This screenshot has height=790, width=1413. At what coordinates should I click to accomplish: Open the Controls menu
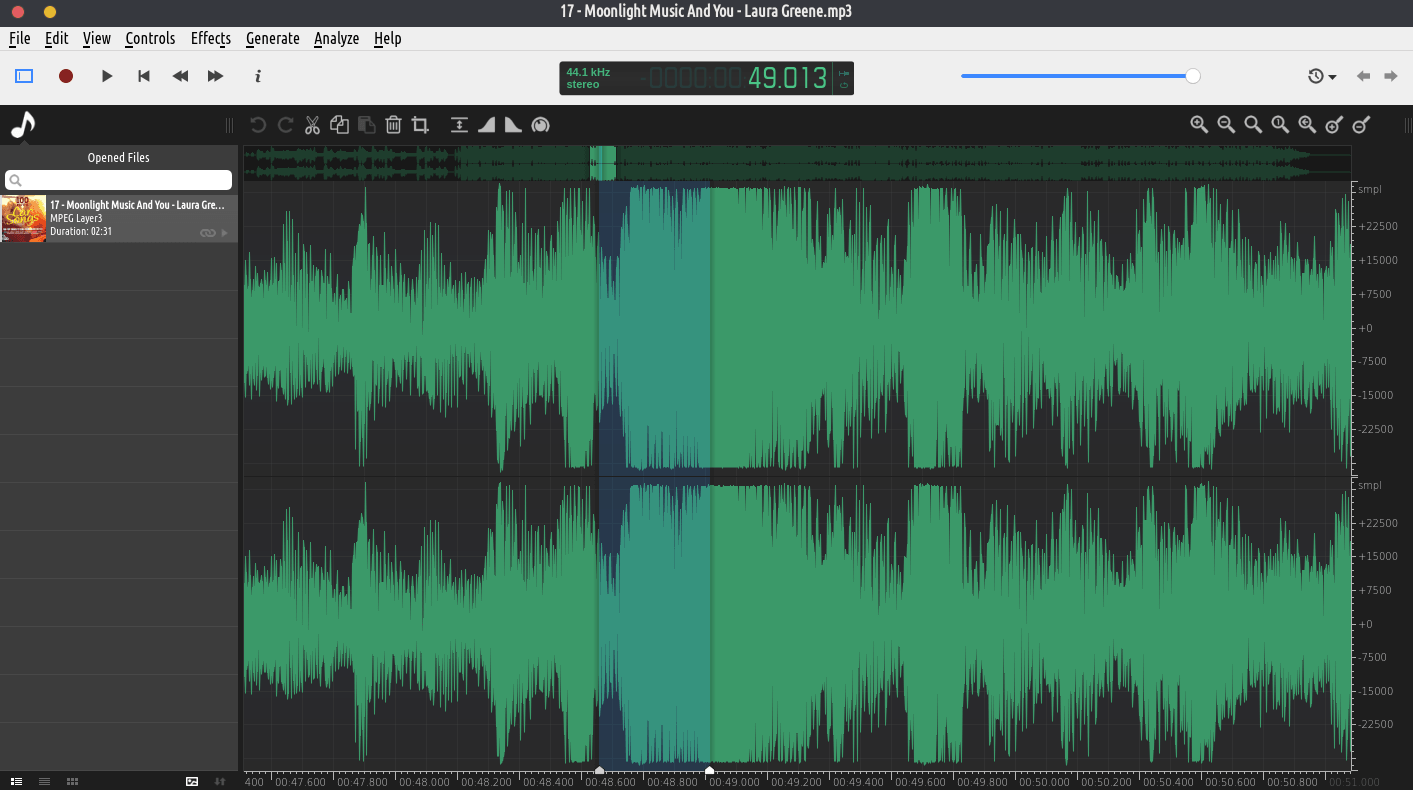click(x=150, y=38)
